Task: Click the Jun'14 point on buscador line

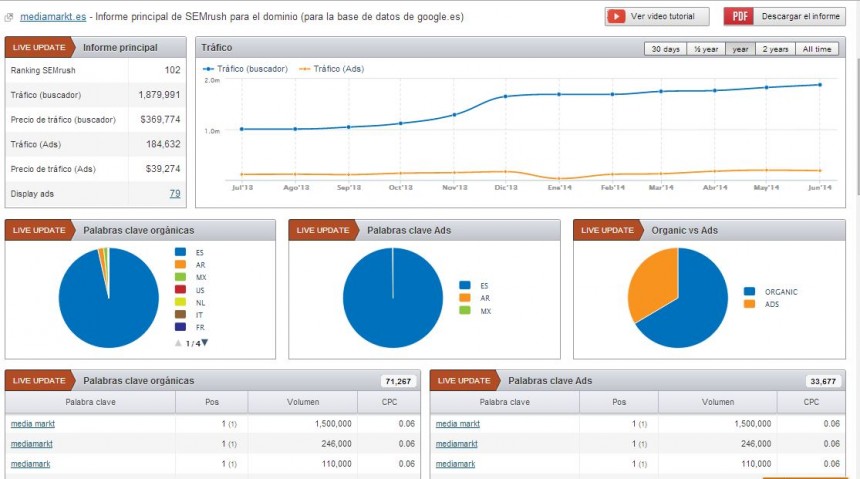Action: [x=820, y=84]
